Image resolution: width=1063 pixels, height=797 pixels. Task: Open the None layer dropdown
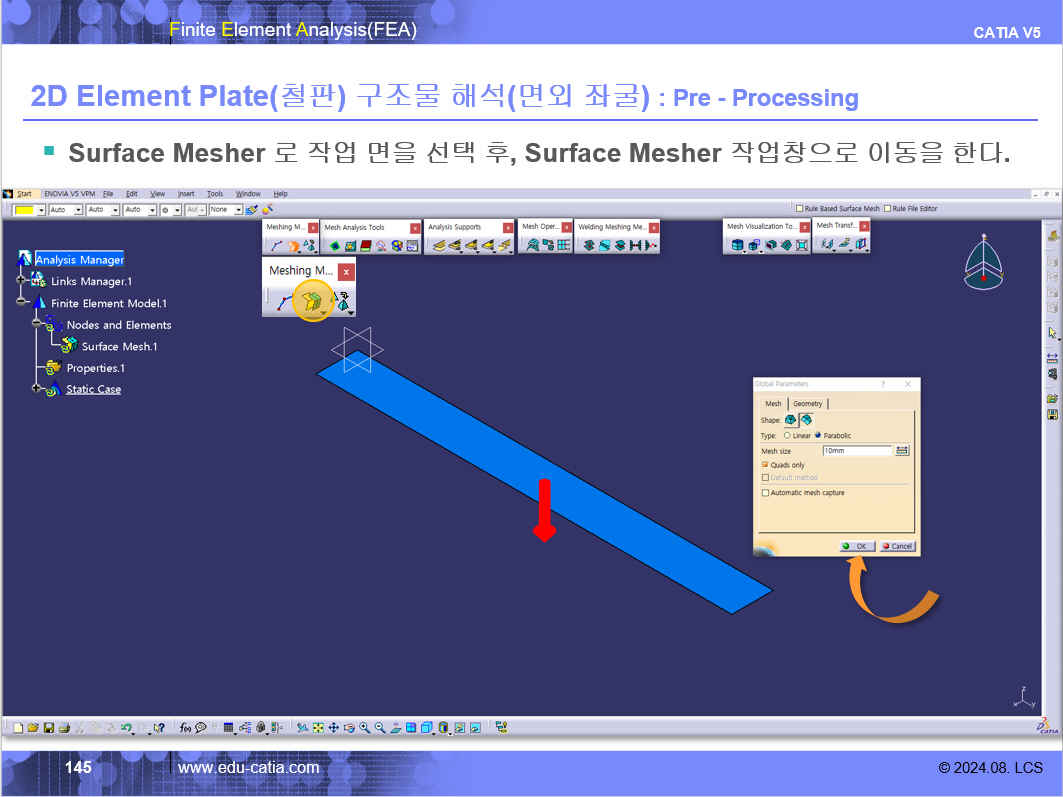click(x=238, y=210)
